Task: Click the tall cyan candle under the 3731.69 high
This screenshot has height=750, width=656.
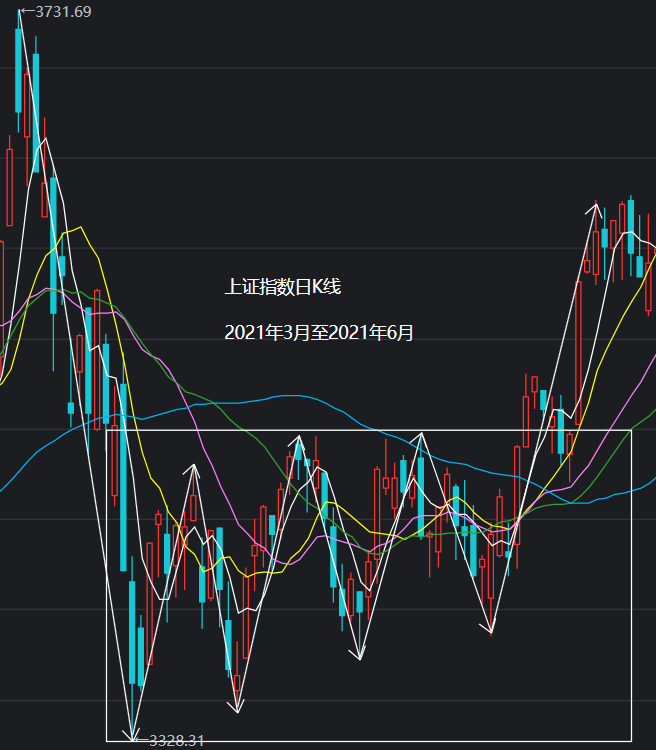Action: [x=18, y=70]
